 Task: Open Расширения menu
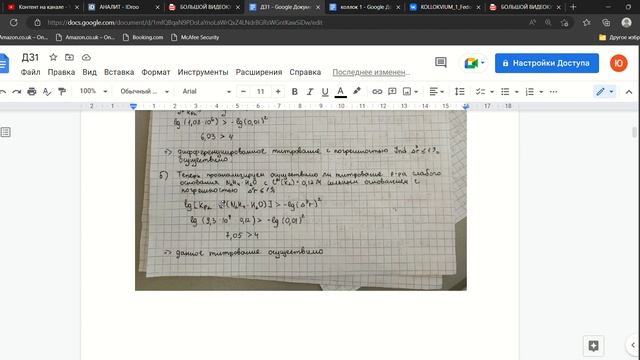(259, 72)
